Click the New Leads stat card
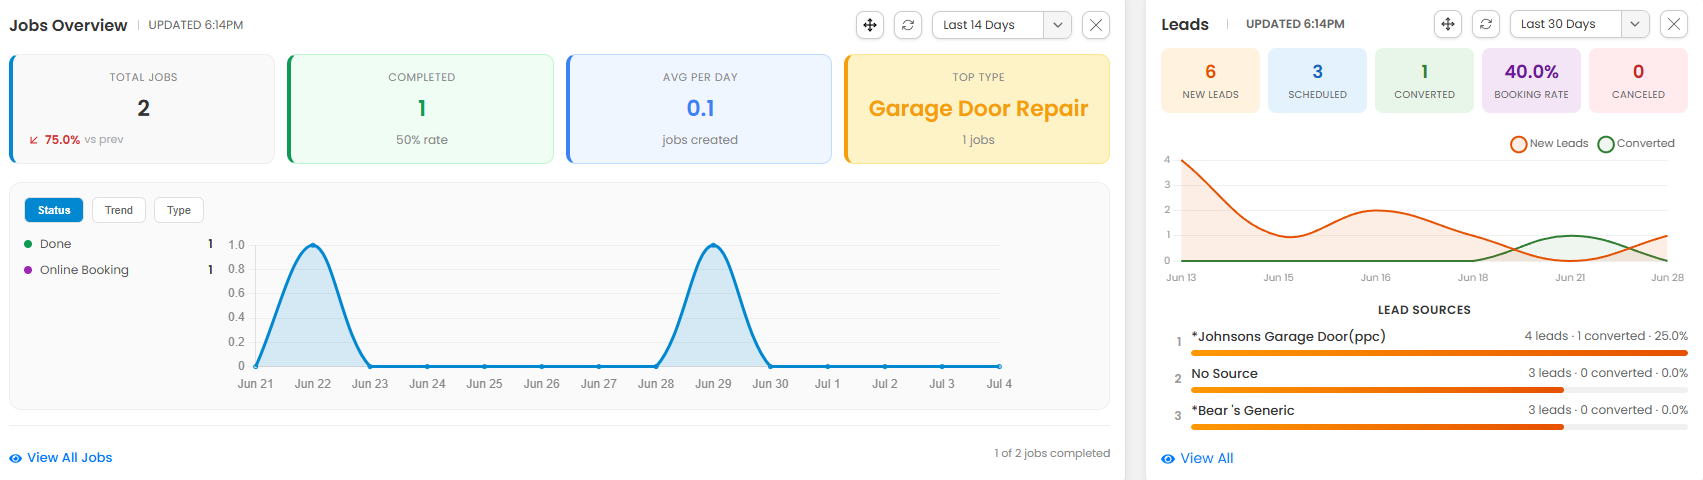 coord(1210,81)
